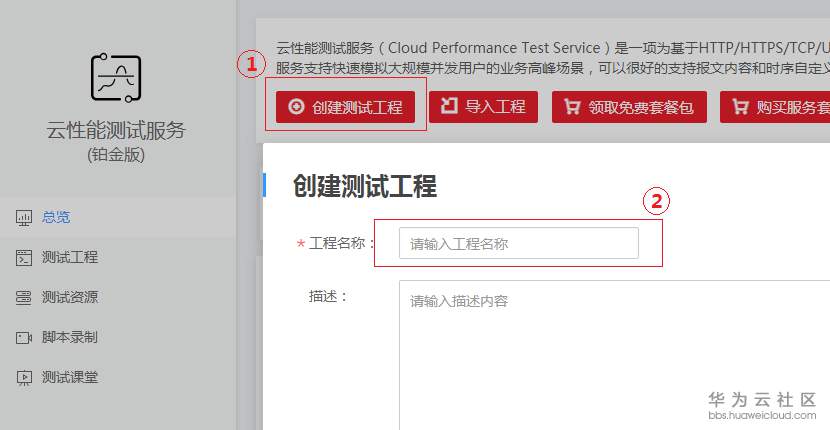Click the 总览 monitor icon in sidebar
This screenshot has width=830, height=430.
click(x=24, y=217)
